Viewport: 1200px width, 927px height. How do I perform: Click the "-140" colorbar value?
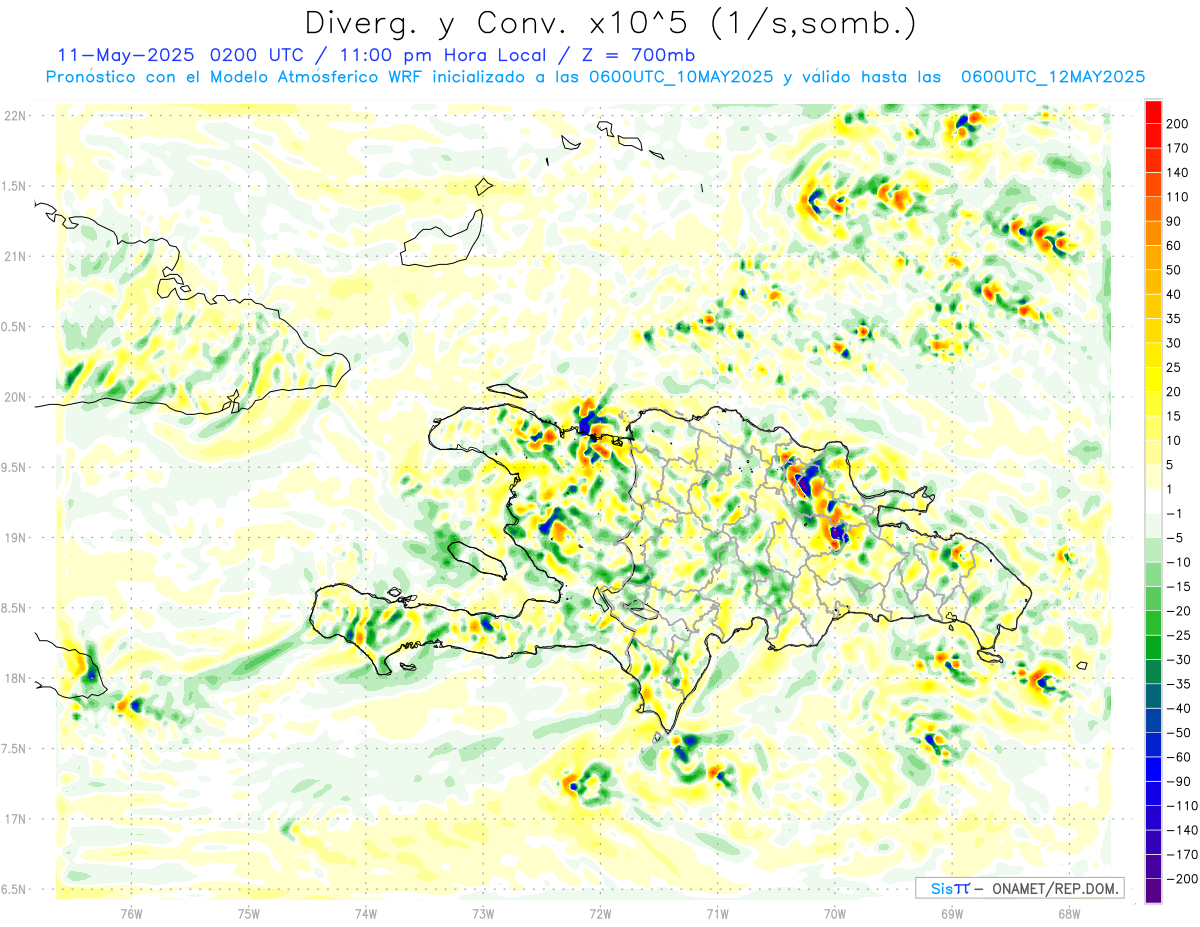pos(1180,830)
